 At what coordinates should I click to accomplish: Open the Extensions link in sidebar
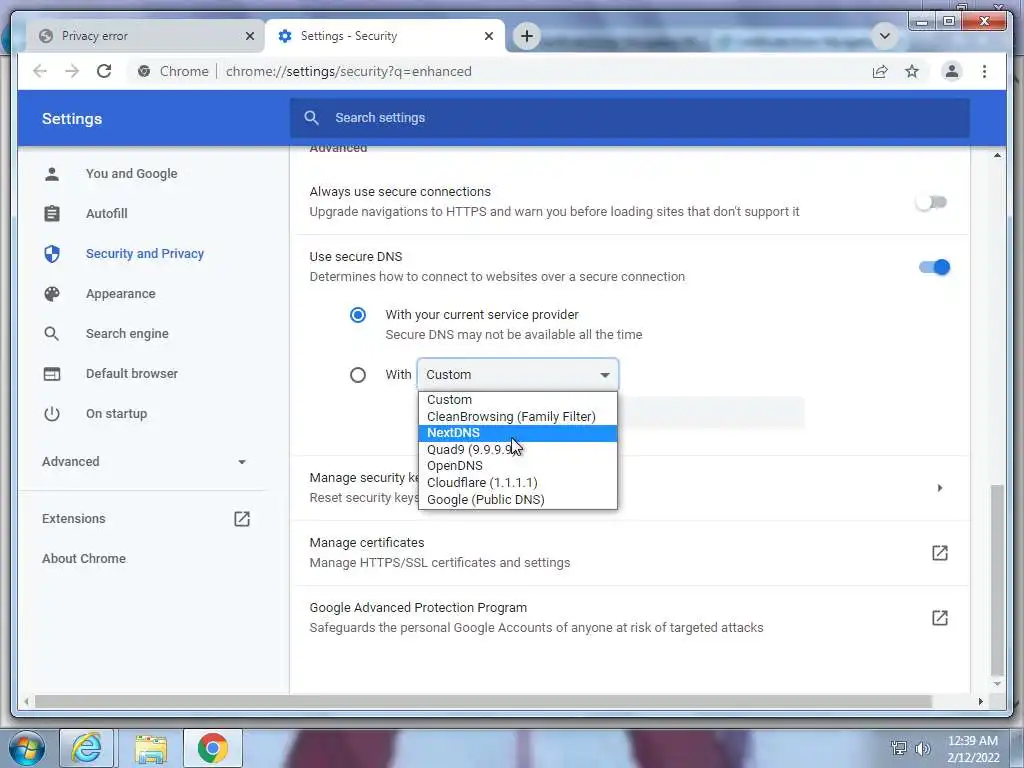(73, 519)
